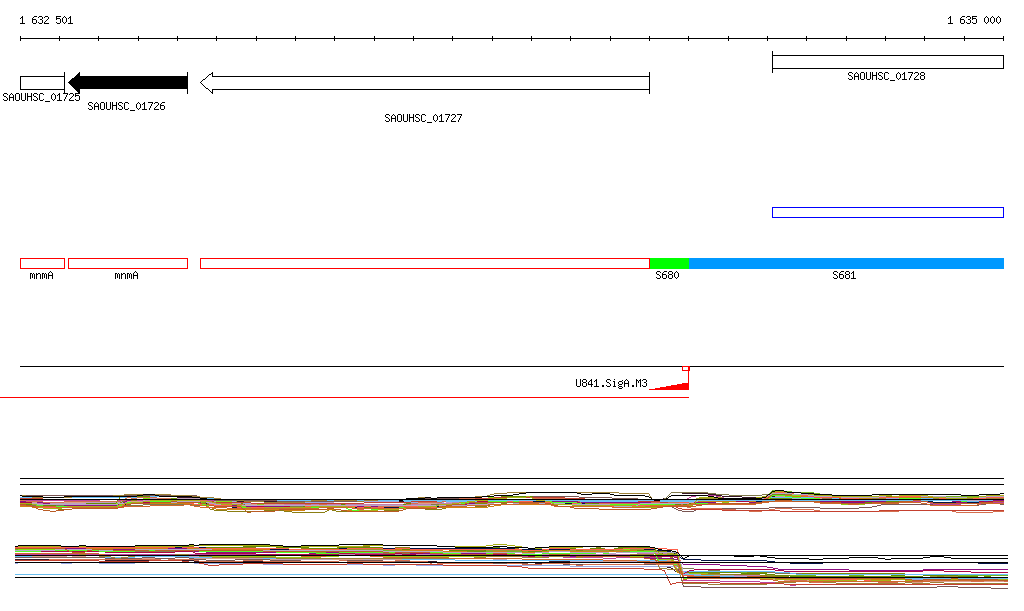The height and width of the screenshot is (611, 1024).
Task: Select the second, wider red mnmA segment
Action: pos(128,263)
